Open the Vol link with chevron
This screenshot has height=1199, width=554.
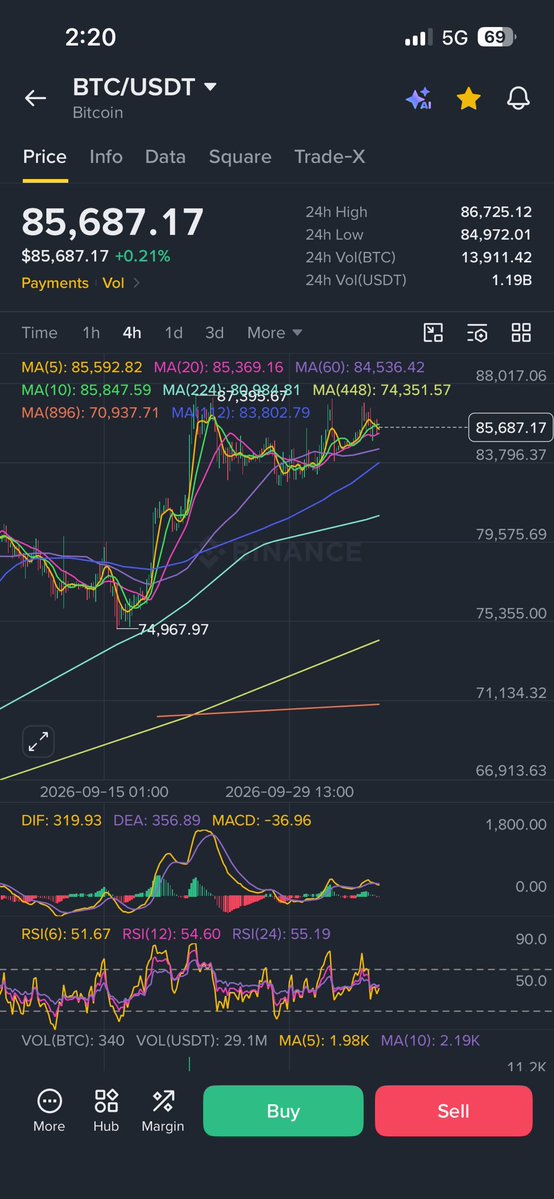[x=121, y=283]
